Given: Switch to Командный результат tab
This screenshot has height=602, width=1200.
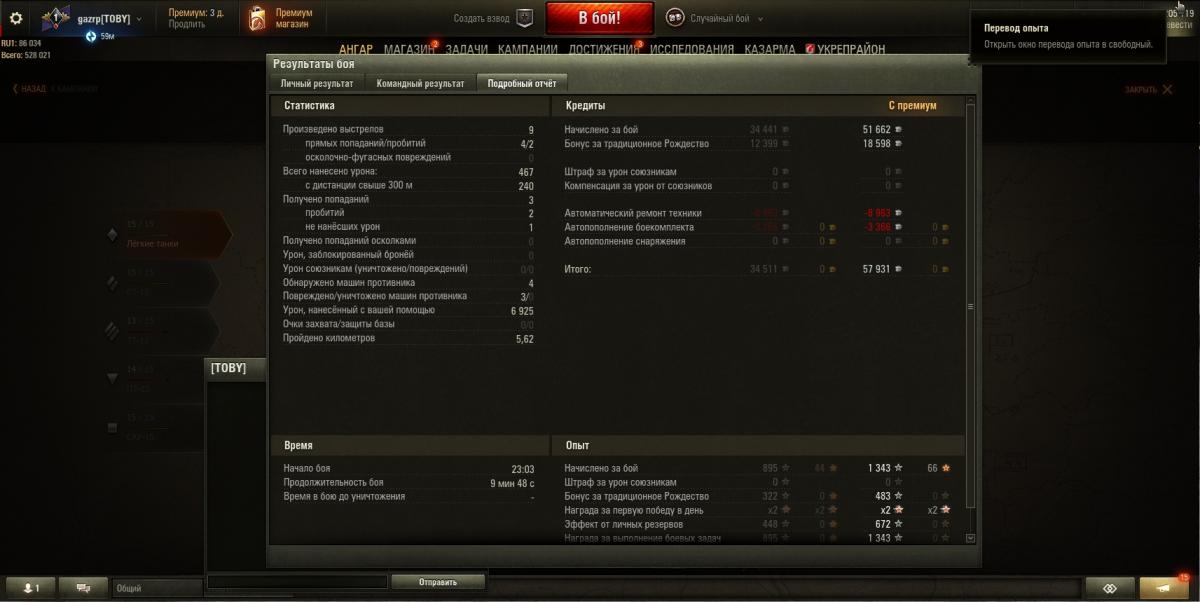Looking at the screenshot, I should (420, 84).
